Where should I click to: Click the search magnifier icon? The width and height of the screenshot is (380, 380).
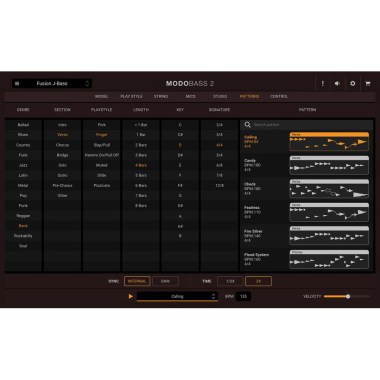[x=247, y=125]
